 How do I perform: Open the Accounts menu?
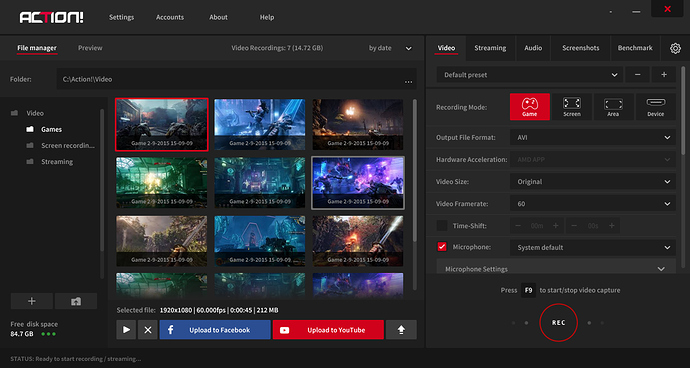tap(170, 18)
